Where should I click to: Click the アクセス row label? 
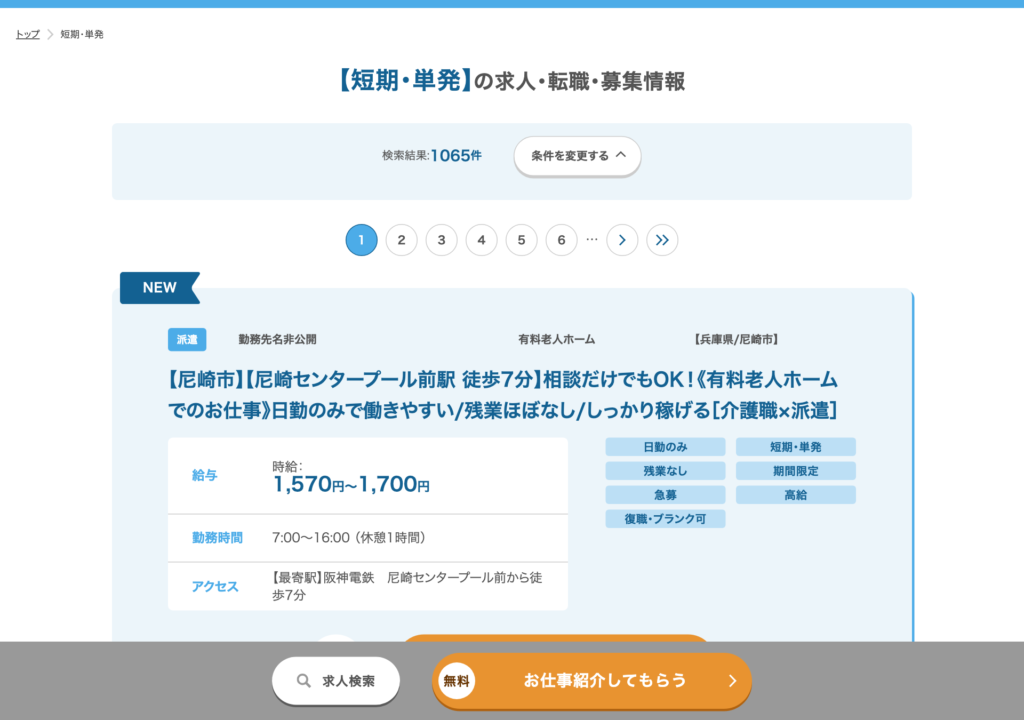click(x=215, y=586)
